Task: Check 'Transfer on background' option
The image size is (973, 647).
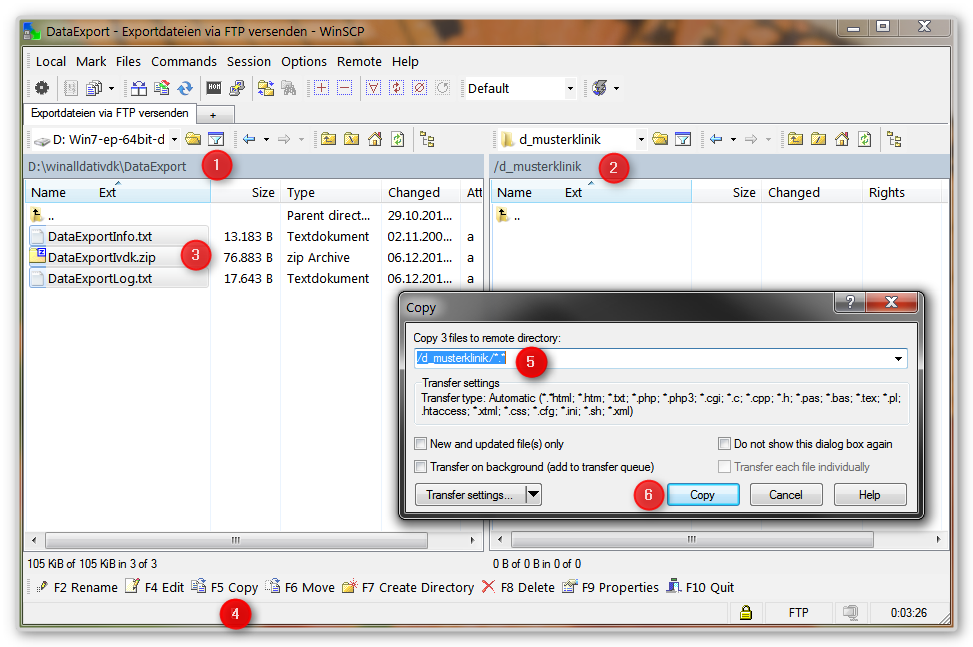Action: point(421,467)
